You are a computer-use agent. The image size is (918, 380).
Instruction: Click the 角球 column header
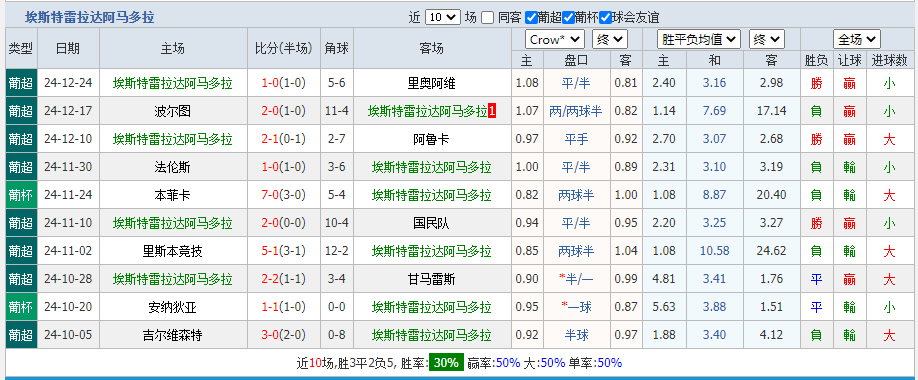tap(337, 48)
